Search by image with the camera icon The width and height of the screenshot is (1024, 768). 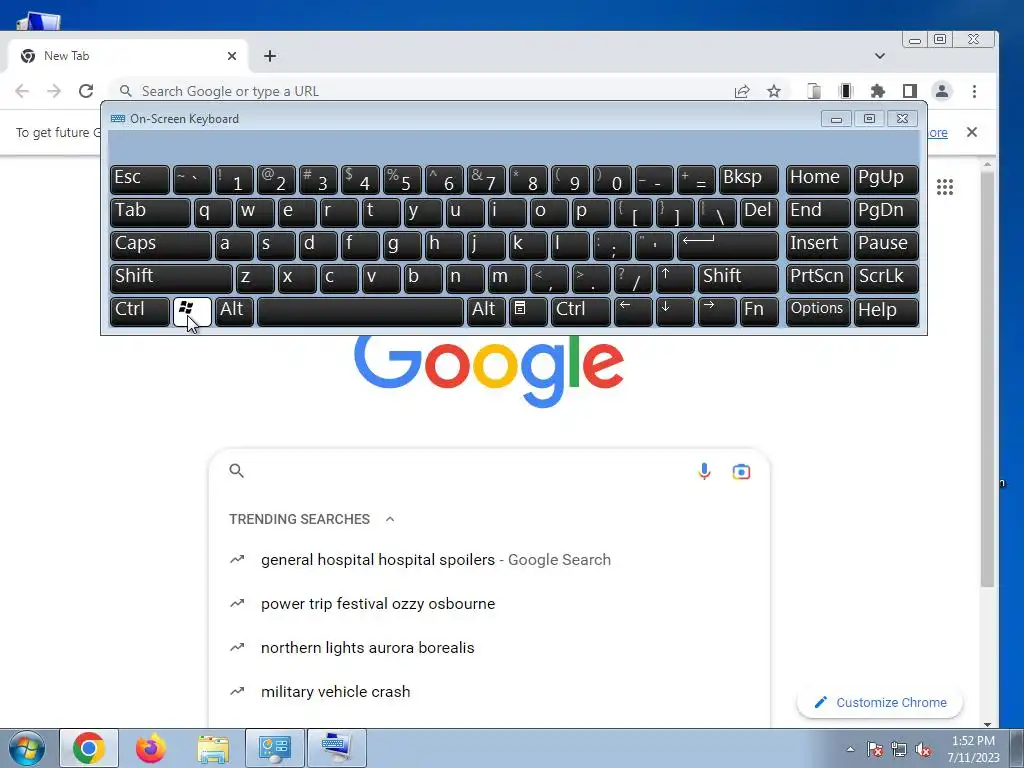click(741, 472)
